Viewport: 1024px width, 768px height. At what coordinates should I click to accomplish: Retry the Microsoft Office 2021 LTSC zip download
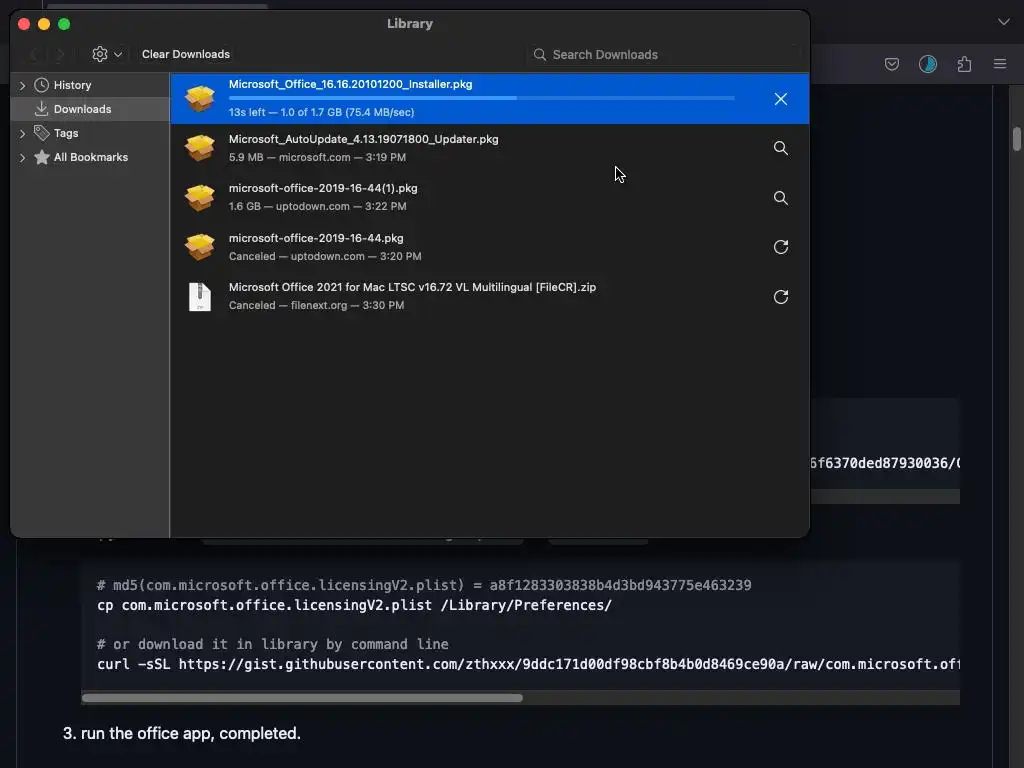point(780,297)
